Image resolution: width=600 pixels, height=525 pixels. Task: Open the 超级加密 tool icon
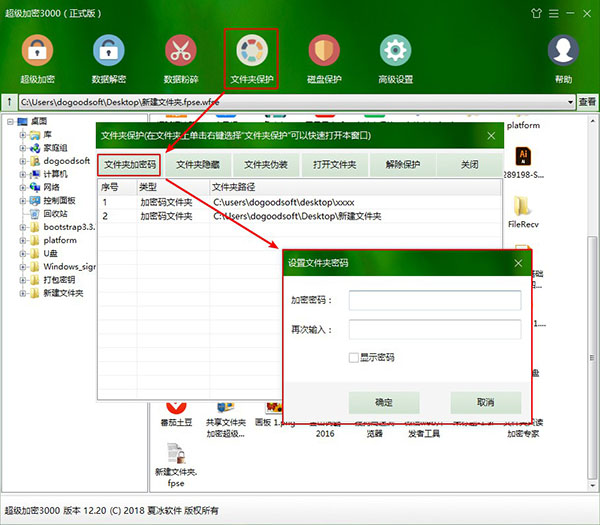tap(37, 51)
